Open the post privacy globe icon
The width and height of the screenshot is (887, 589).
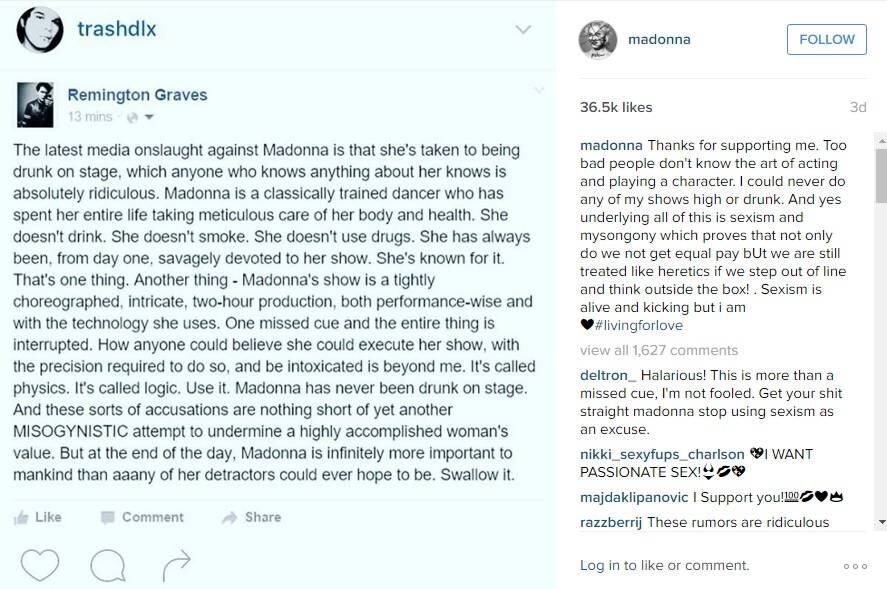(x=132, y=117)
